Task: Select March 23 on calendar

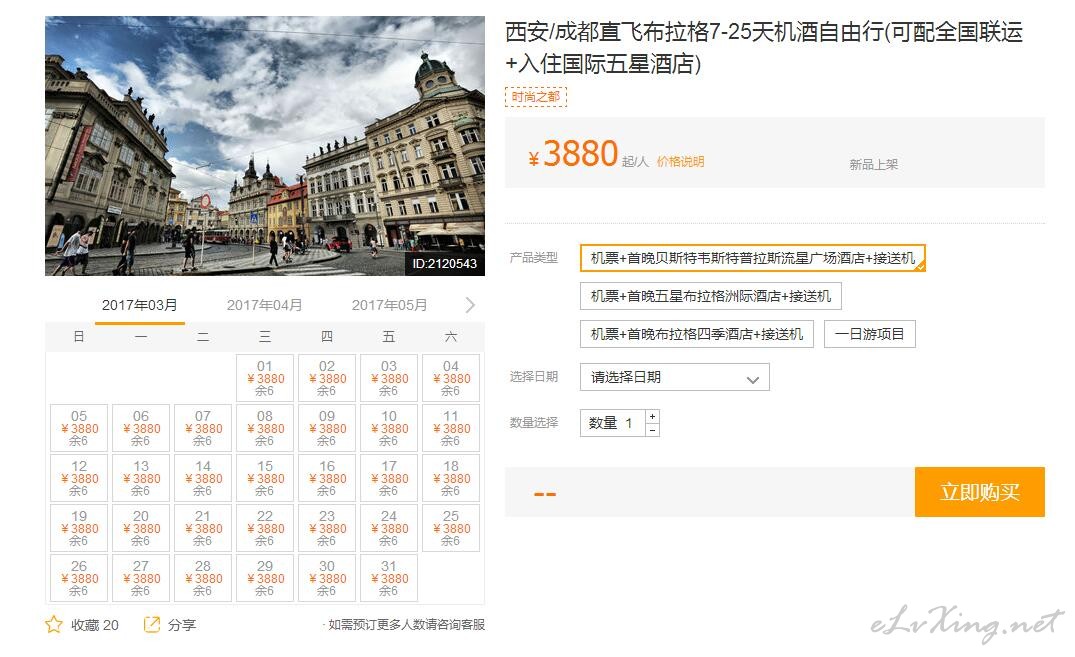Action: [x=327, y=528]
